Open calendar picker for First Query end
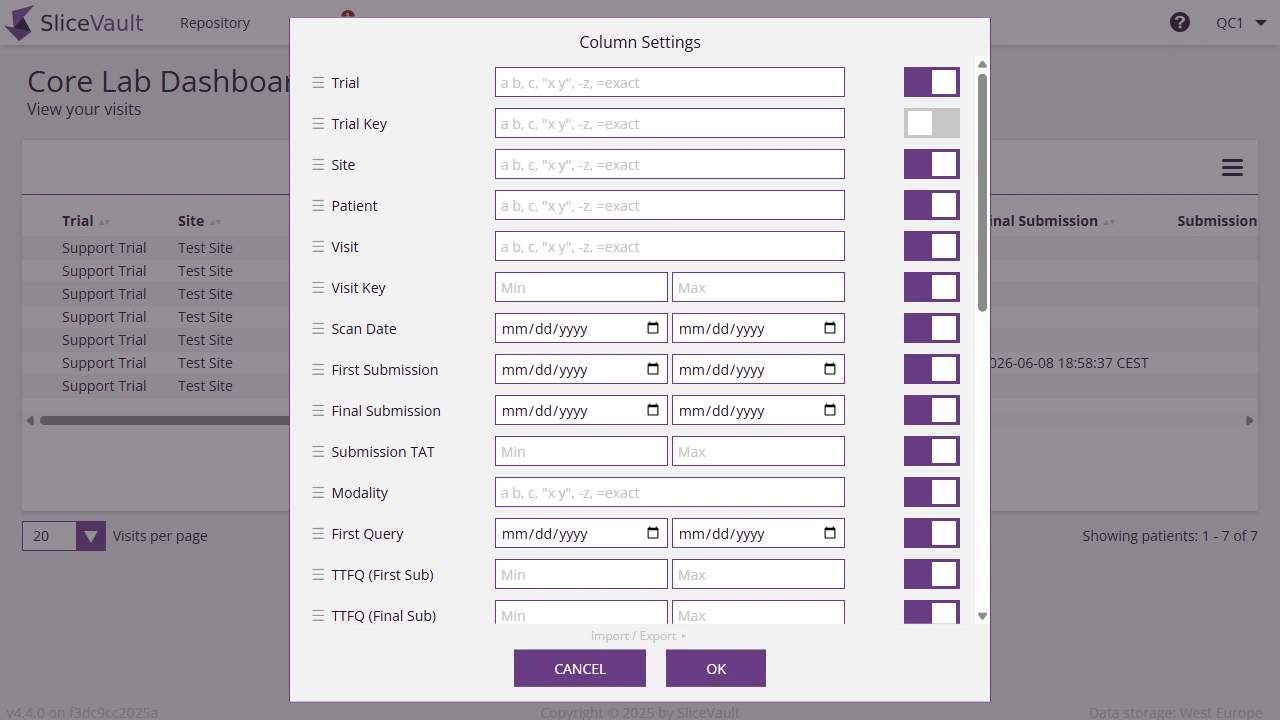 (830, 533)
